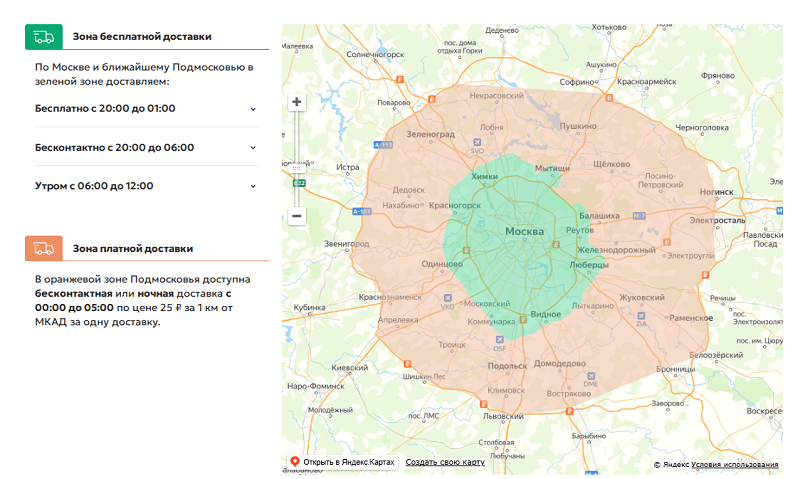Click "Открыть в Яндекс.Картах" button

tap(343, 462)
